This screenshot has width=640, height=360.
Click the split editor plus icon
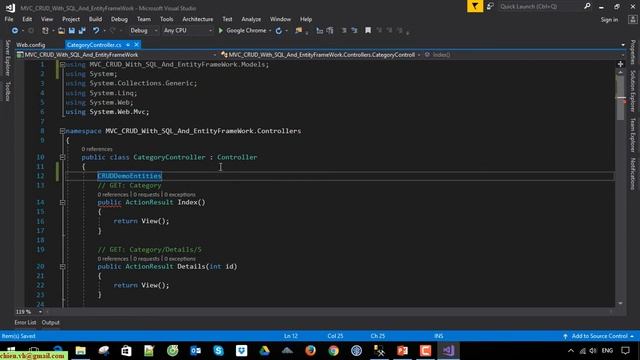620,64
